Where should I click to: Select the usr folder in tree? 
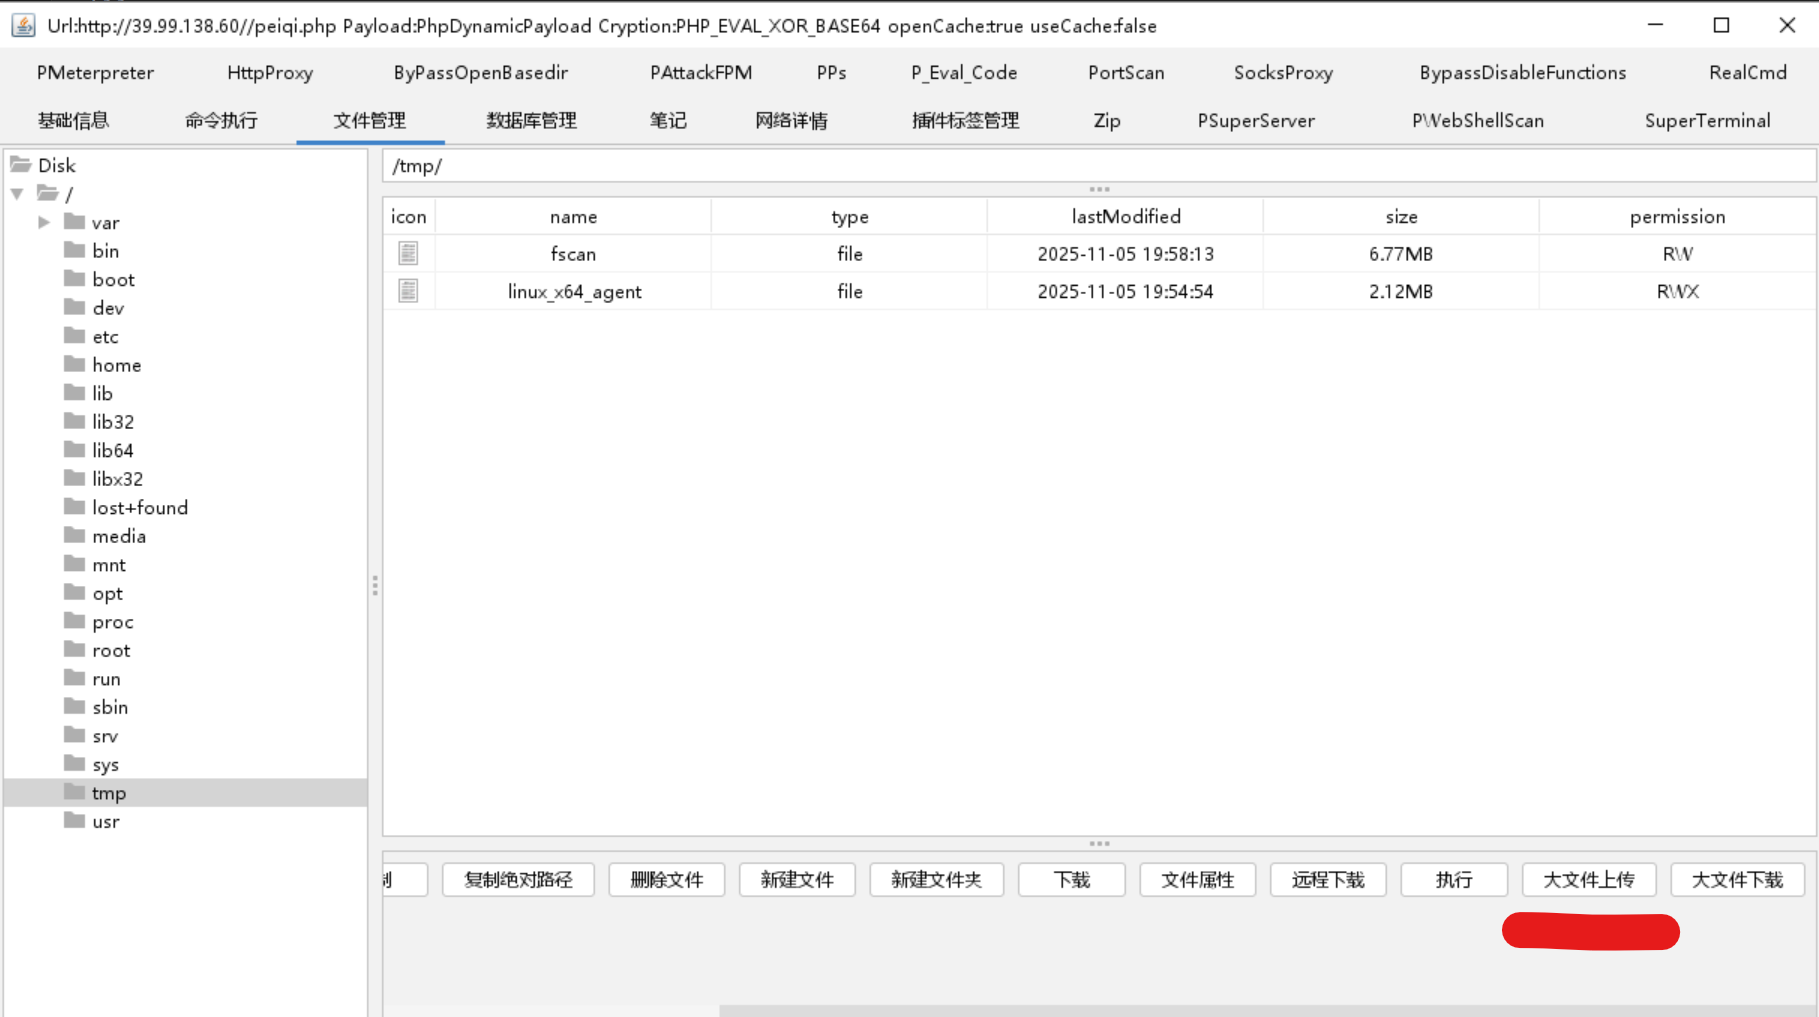click(x=106, y=821)
